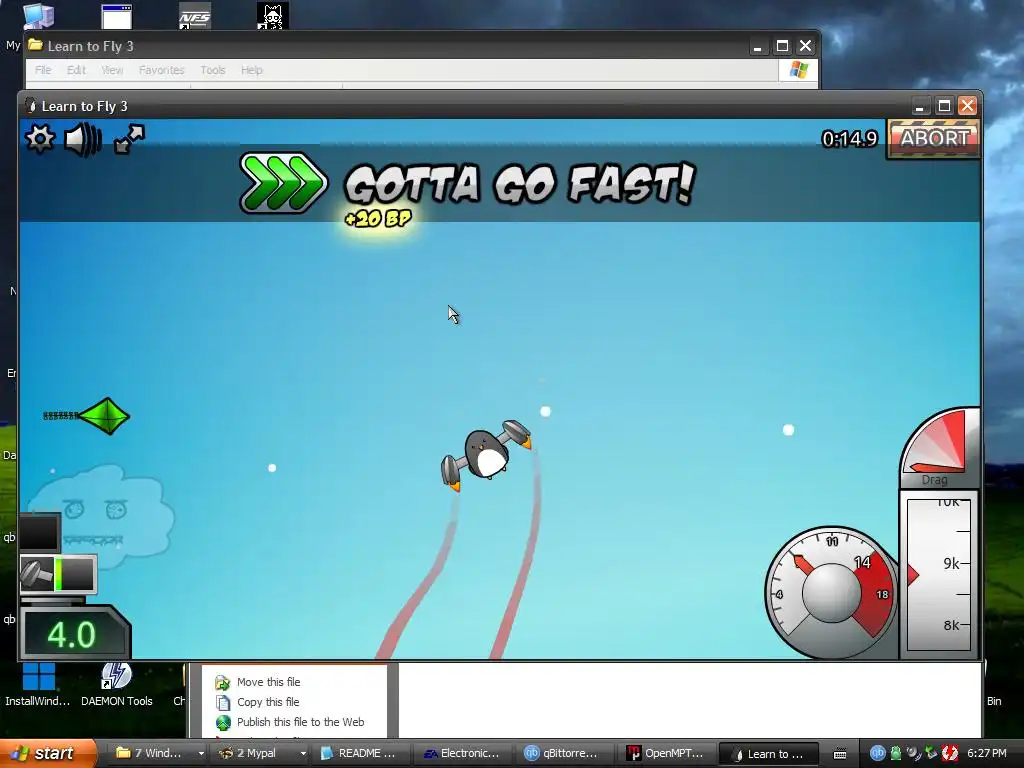Open the blank window desktop icon
Screen dimensions: 1024x768
[117, 16]
